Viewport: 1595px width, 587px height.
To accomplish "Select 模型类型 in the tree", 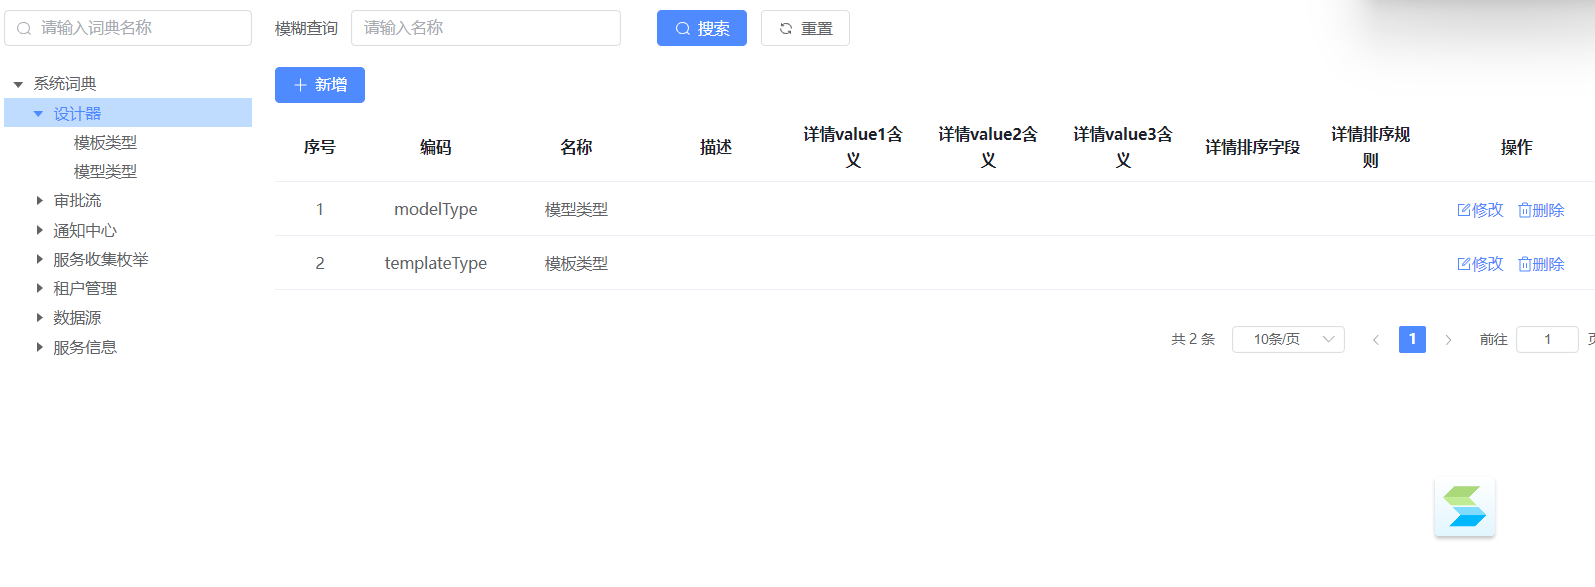I will point(105,171).
